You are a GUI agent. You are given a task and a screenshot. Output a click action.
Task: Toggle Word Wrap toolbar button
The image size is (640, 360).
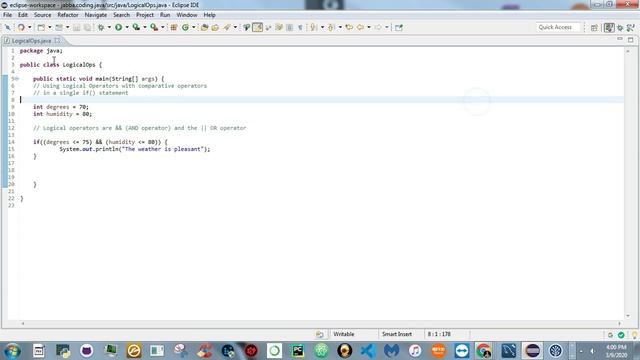coord(279,27)
